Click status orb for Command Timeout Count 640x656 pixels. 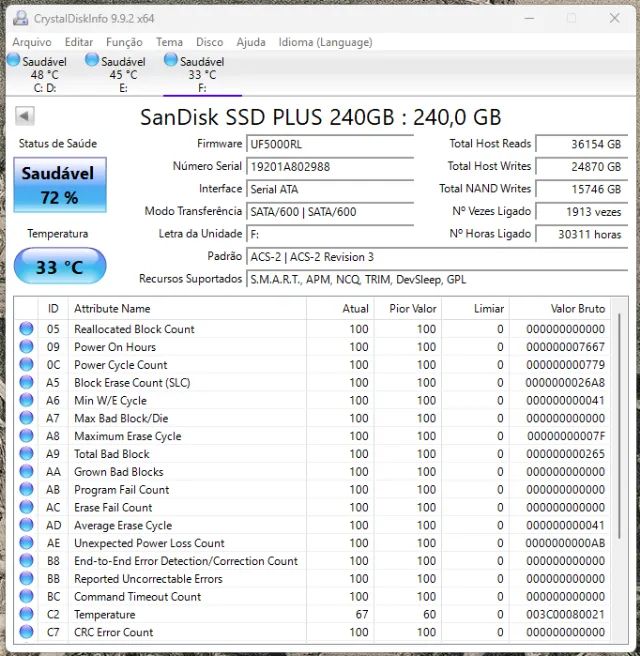pyautogui.click(x=26, y=597)
